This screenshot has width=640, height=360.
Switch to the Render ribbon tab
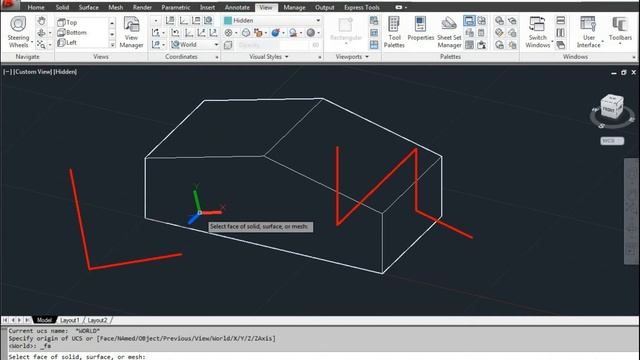point(142,7)
